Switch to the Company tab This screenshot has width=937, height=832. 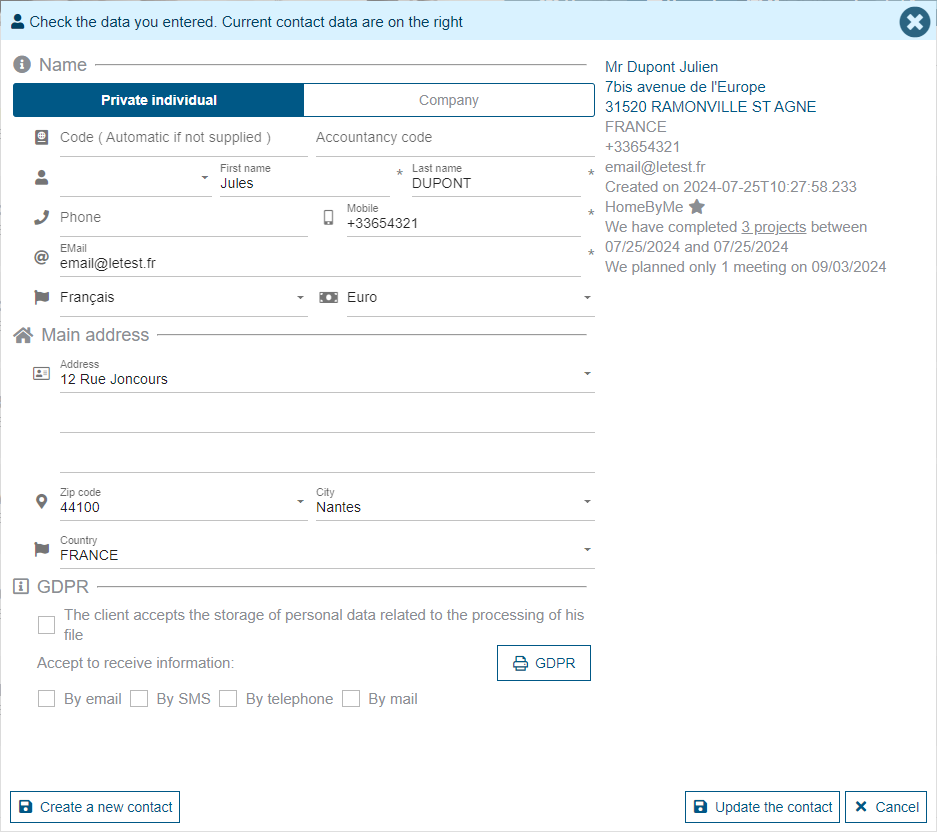click(x=448, y=100)
